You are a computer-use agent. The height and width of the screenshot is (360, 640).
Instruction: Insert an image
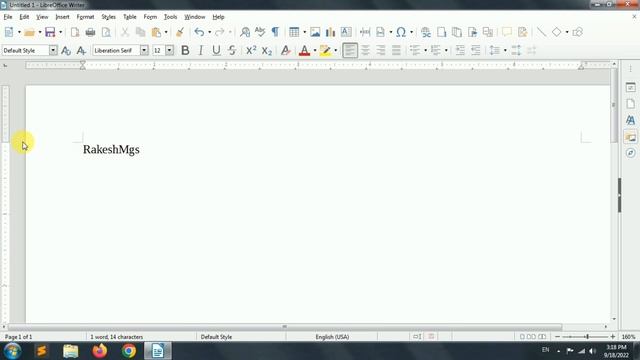point(315,32)
